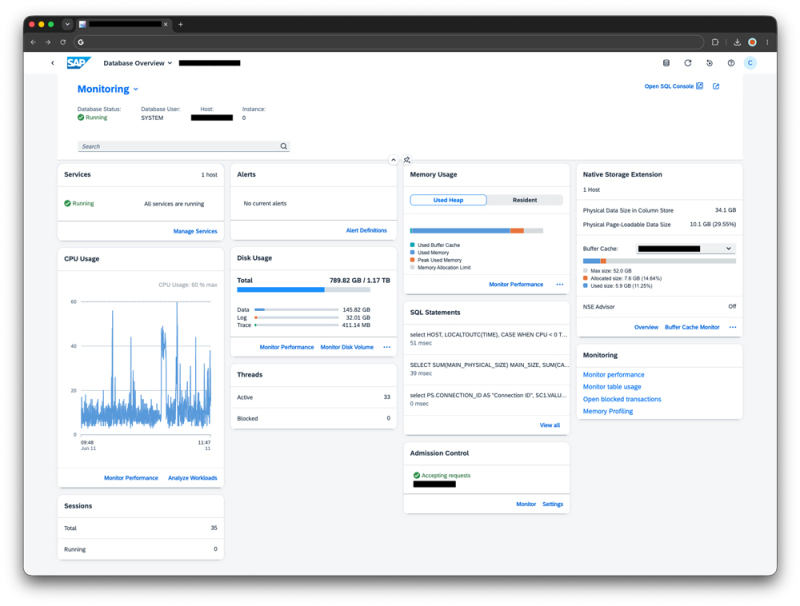Pin the header with the pin icon

click(x=407, y=160)
